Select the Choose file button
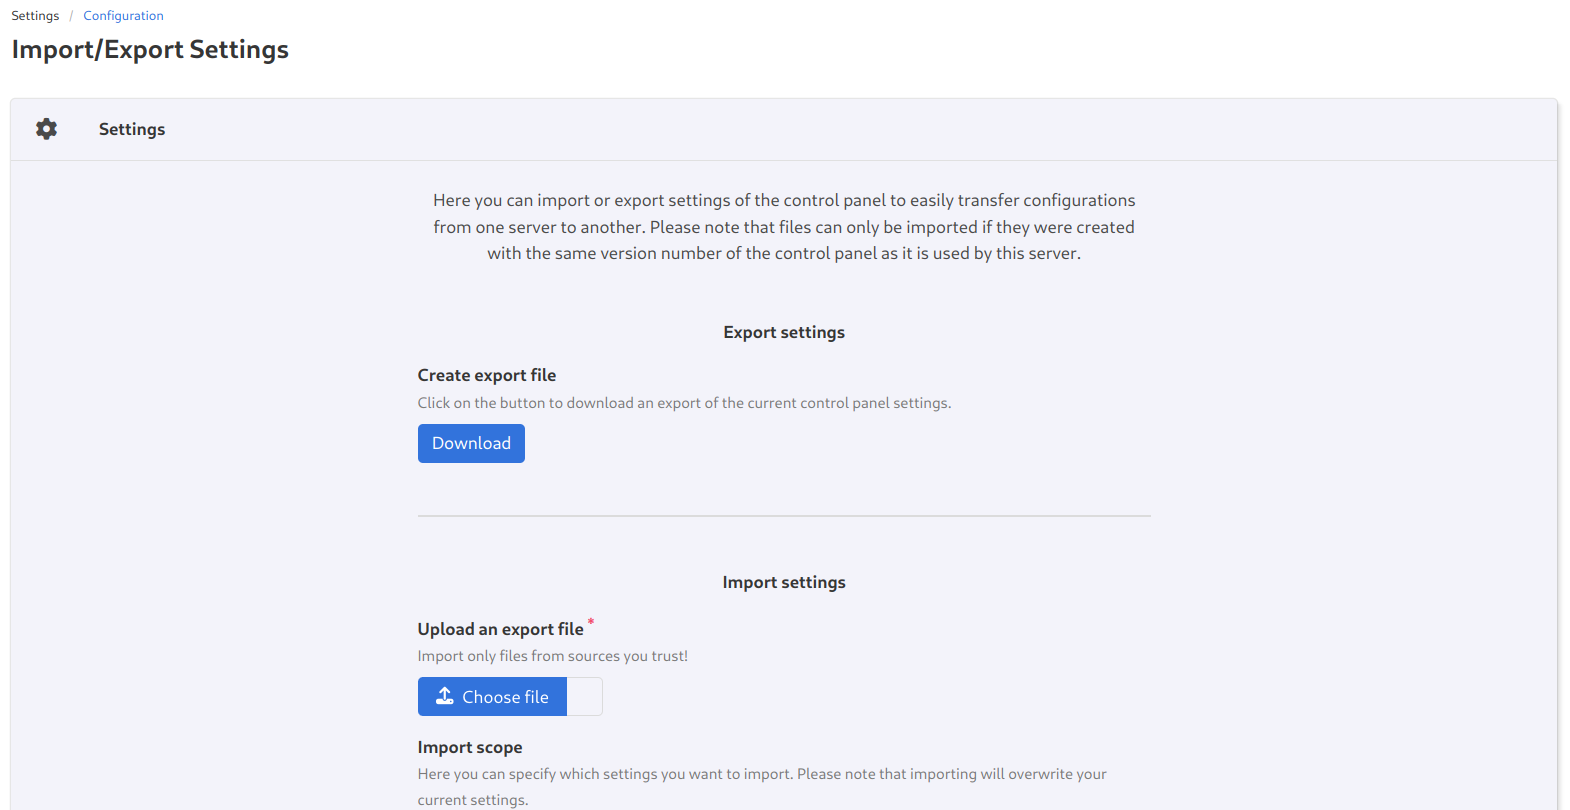The width and height of the screenshot is (1570, 810). pos(492,697)
